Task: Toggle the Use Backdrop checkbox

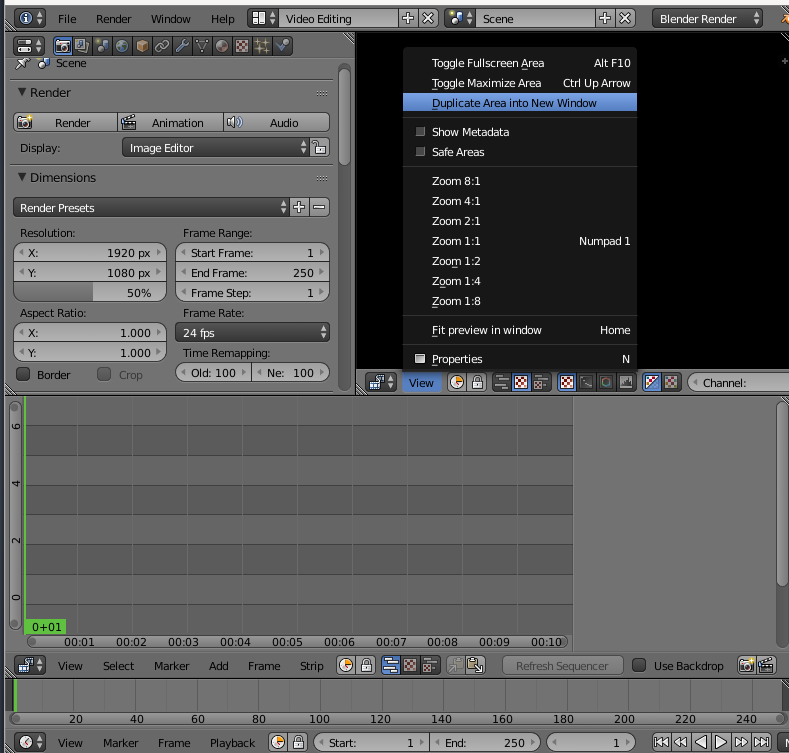Action: 638,666
